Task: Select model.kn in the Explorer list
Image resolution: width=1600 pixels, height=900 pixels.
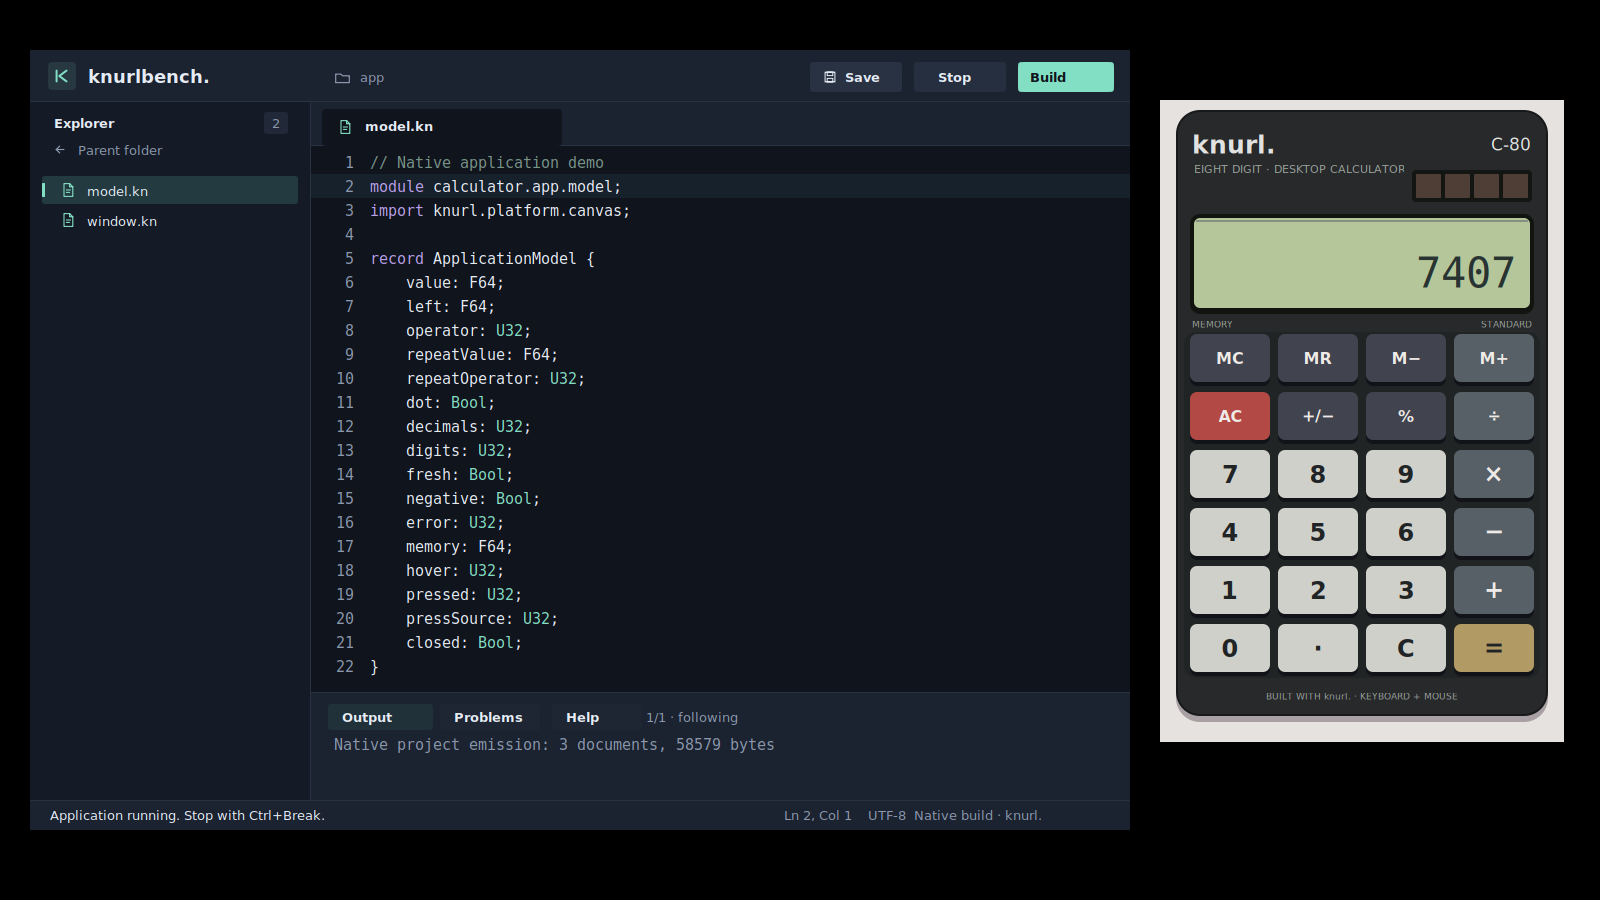Action: [170, 190]
